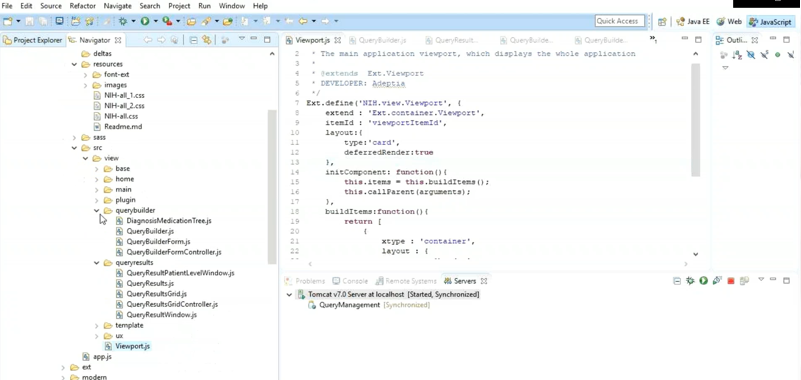This screenshot has height=380, width=801.
Task: Expand the template folder
Action: pyautogui.click(x=97, y=325)
